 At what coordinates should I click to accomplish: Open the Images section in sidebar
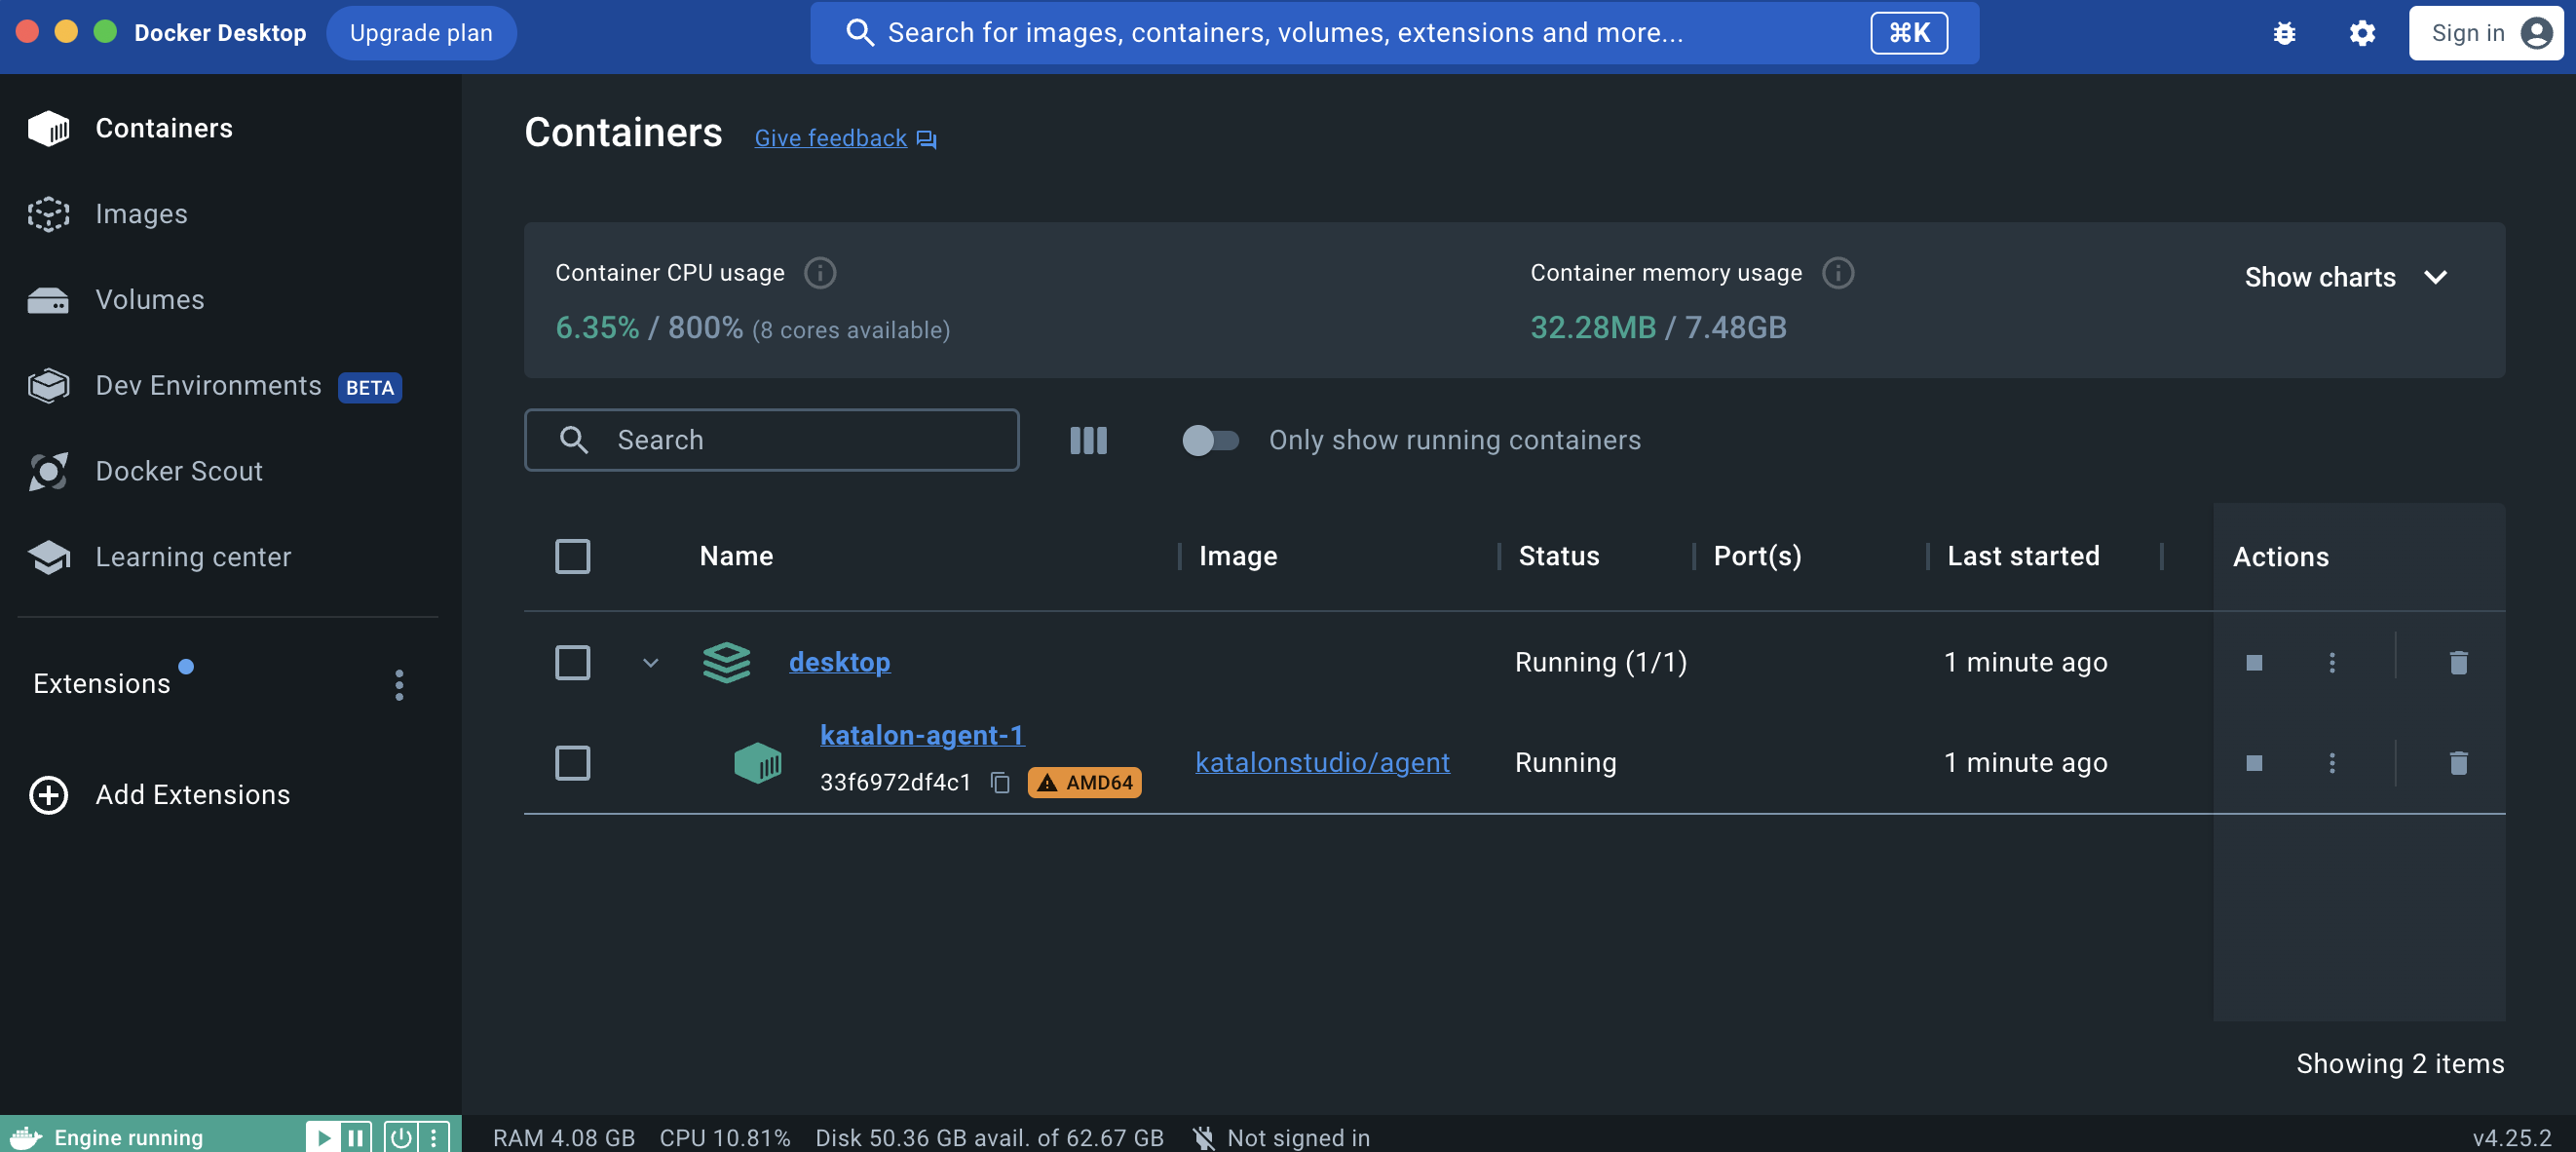coord(141,213)
